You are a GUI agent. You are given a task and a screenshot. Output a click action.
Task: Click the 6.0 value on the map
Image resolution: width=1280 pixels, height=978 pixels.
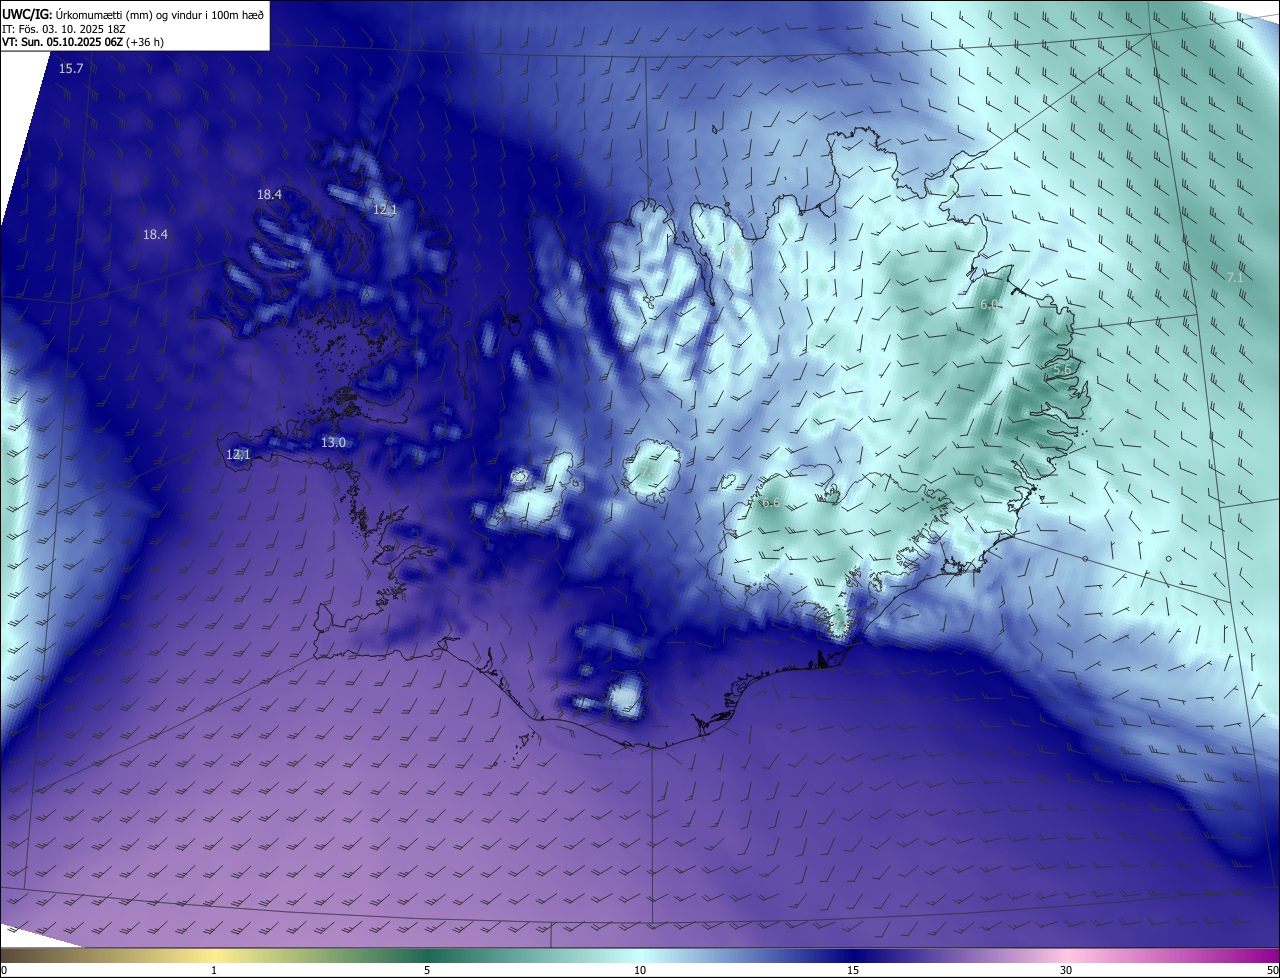click(989, 304)
